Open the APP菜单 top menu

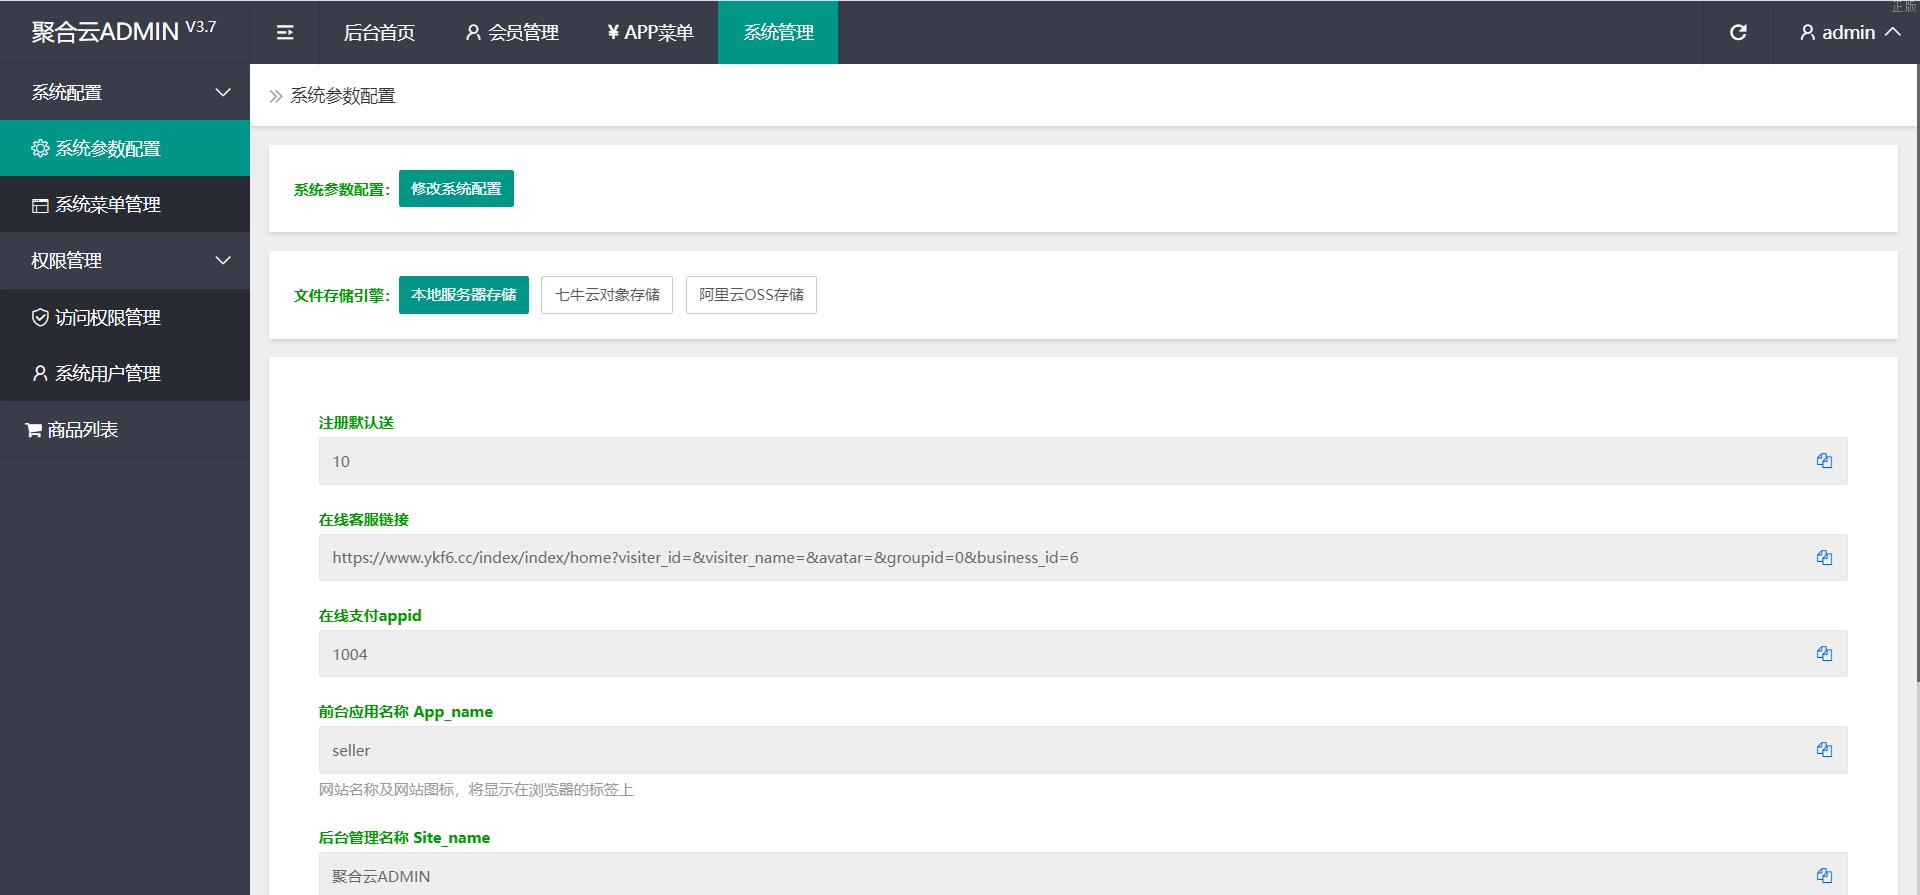click(x=650, y=33)
